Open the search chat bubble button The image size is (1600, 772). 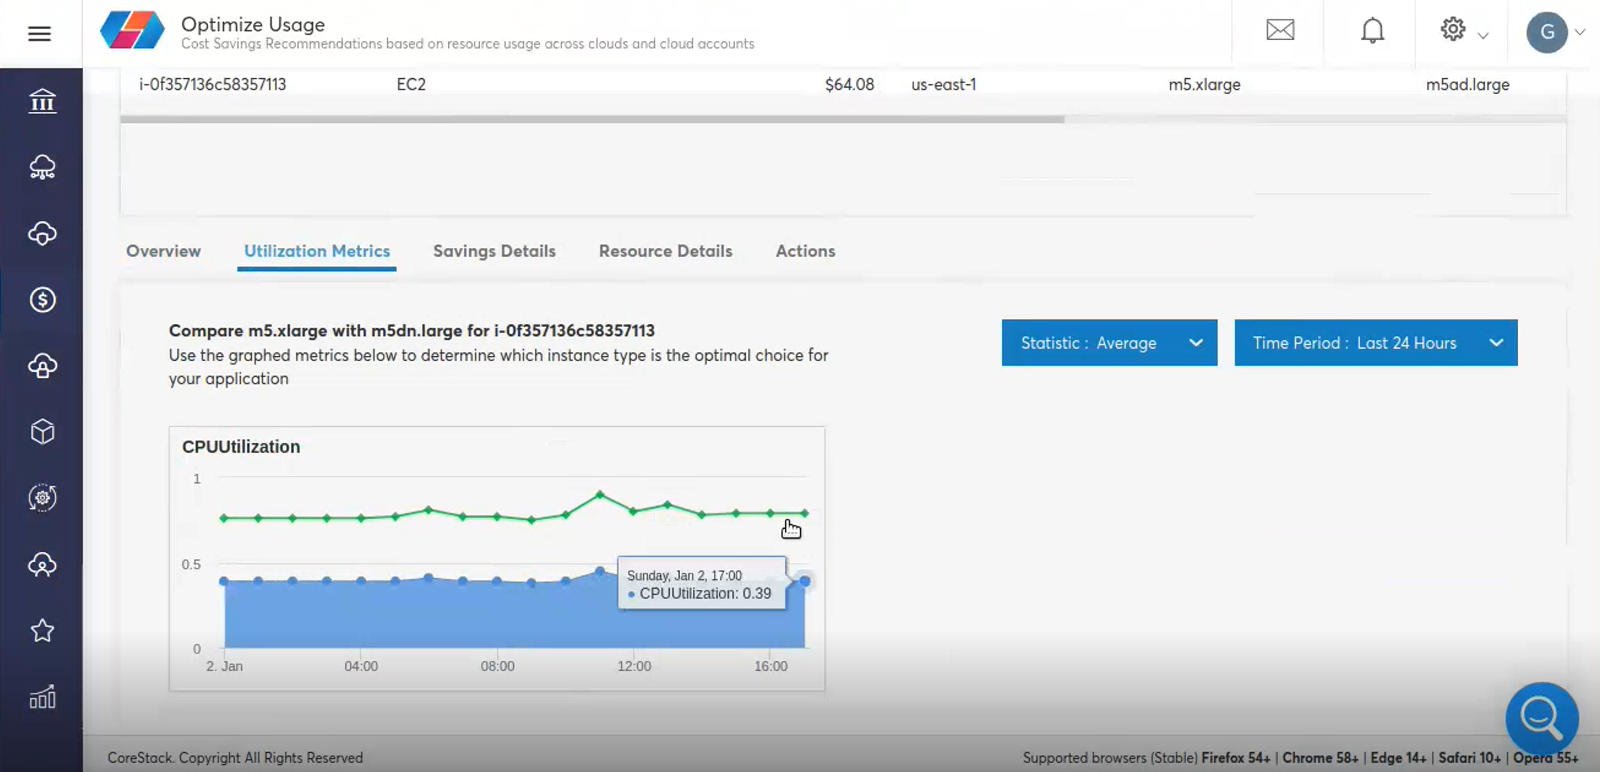coord(1542,718)
